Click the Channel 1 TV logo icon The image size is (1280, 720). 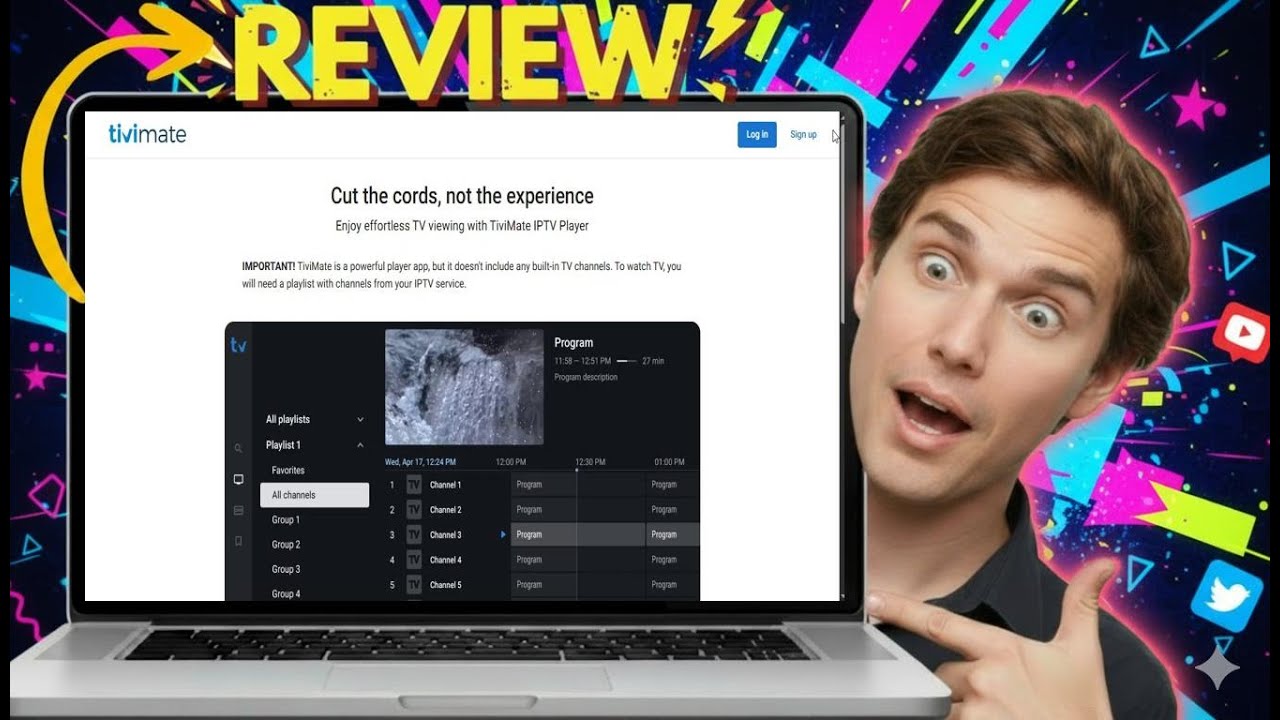[414, 485]
